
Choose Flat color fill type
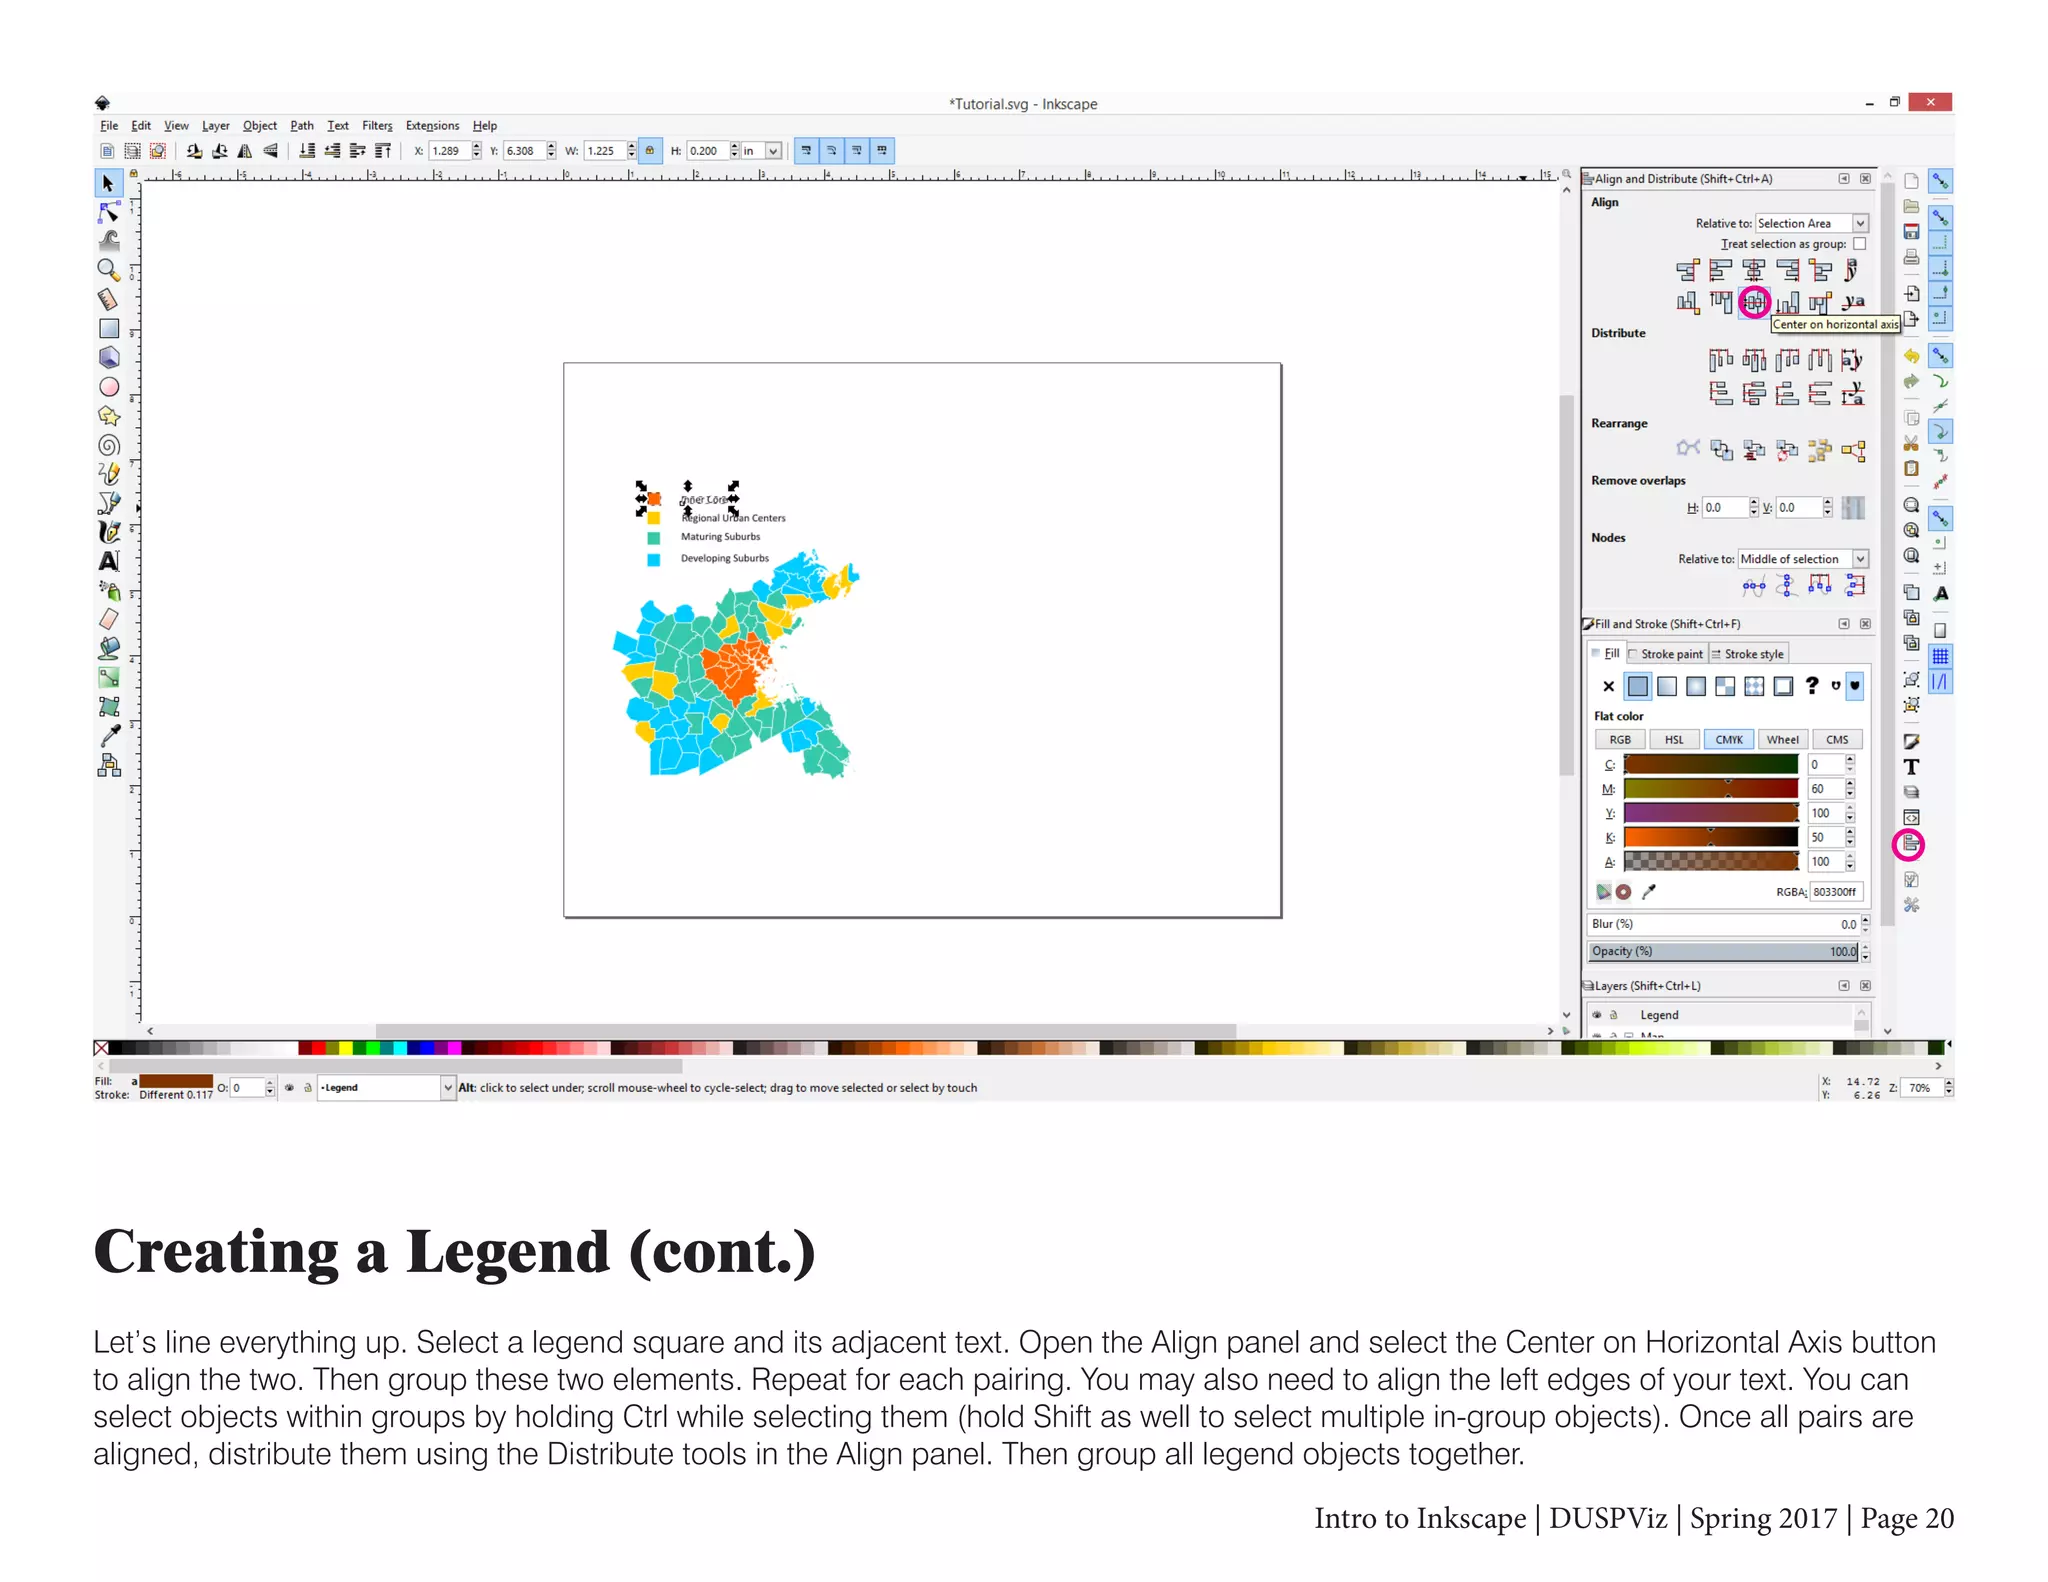[x=1638, y=686]
